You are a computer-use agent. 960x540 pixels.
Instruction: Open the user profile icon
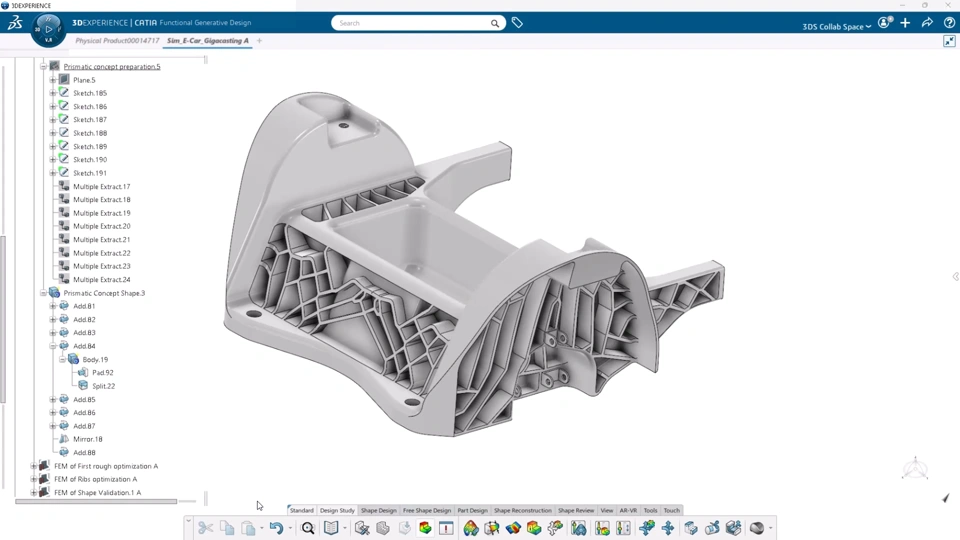885,23
